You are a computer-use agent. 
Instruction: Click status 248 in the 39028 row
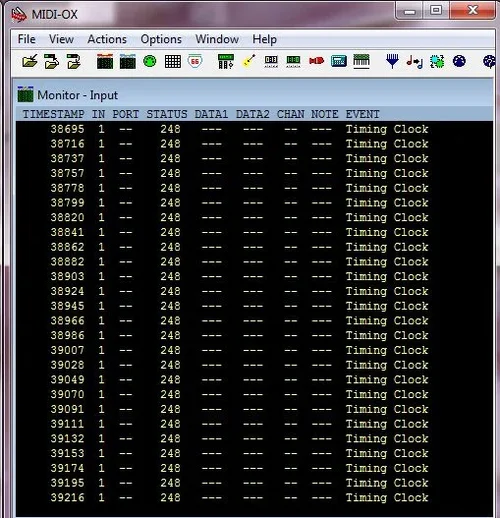tap(170, 365)
